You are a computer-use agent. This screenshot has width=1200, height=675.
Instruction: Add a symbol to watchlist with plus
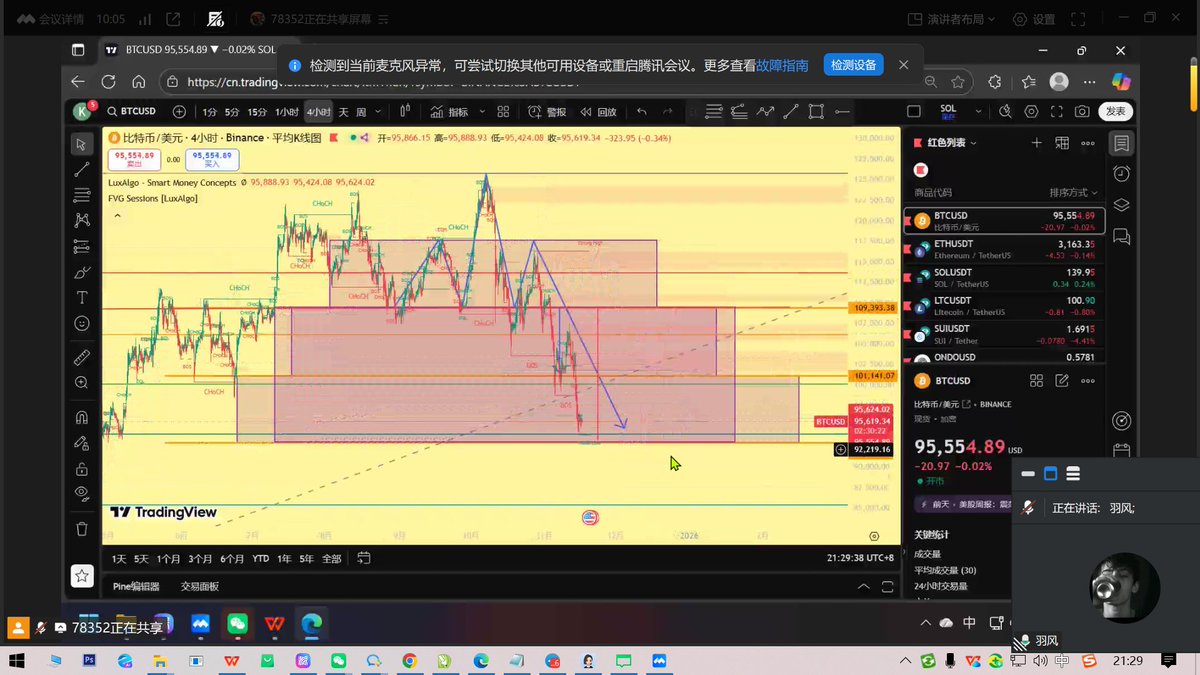tap(1037, 143)
